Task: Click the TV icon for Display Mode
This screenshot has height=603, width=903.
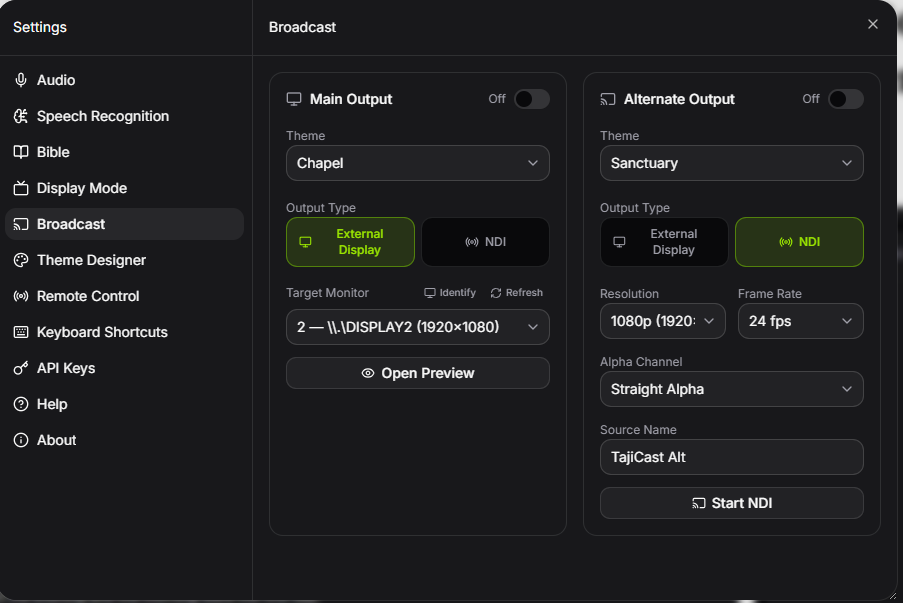Action: click(x=21, y=188)
